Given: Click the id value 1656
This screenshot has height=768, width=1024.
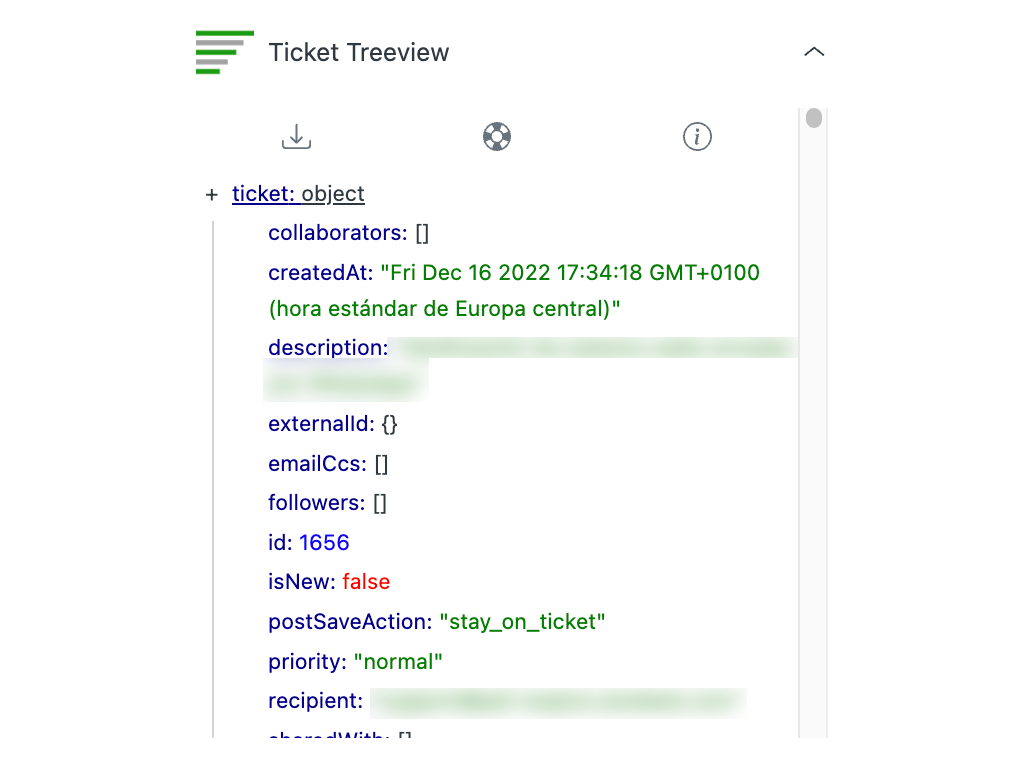Looking at the screenshot, I should [324, 543].
